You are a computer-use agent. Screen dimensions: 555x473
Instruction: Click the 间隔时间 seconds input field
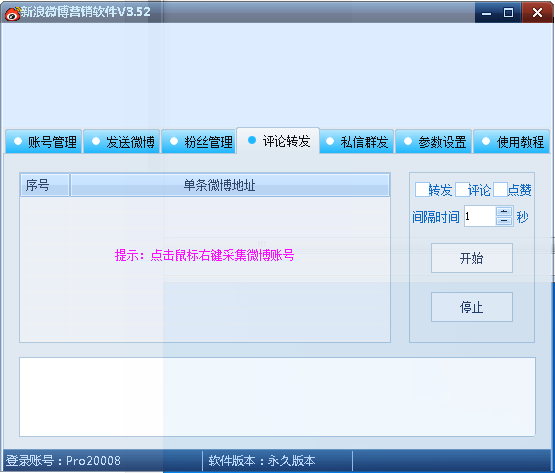coord(480,216)
